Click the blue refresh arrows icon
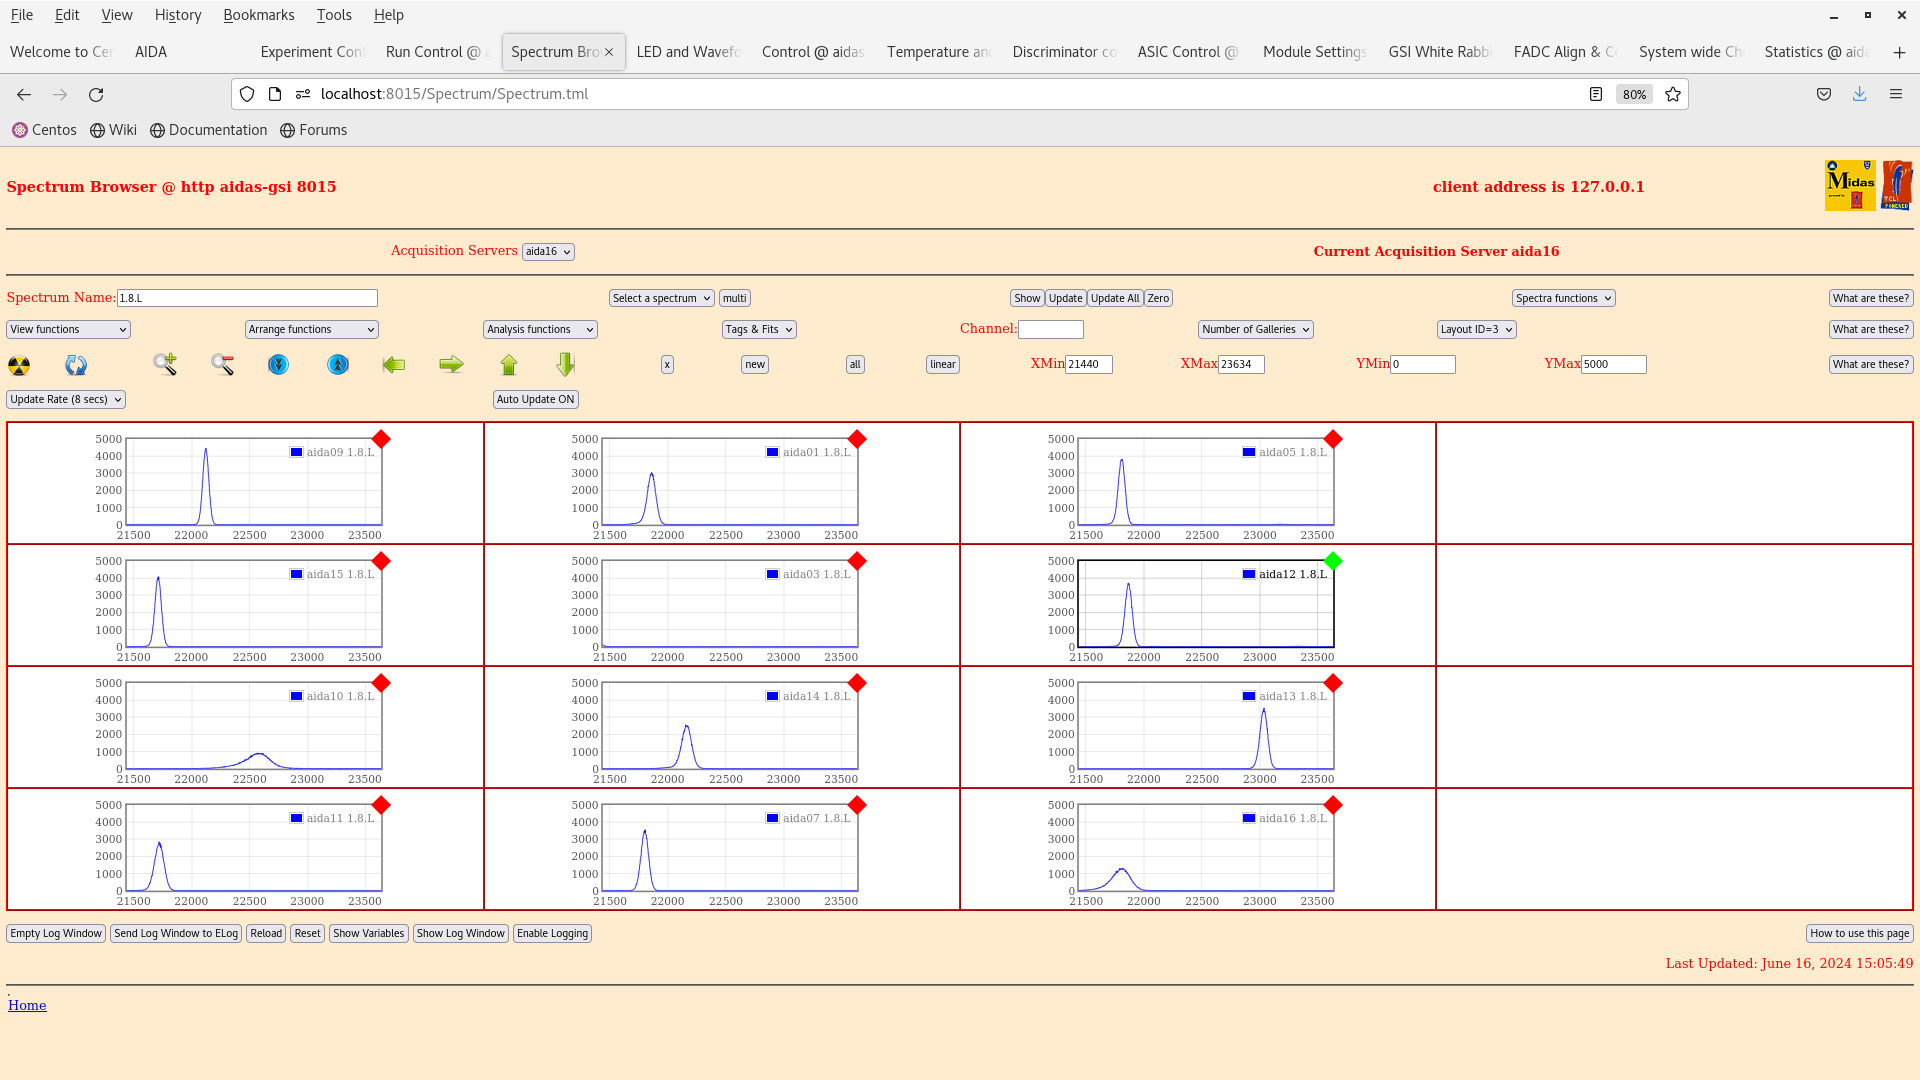The height and width of the screenshot is (1080, 1920). [x=76, y=365]
